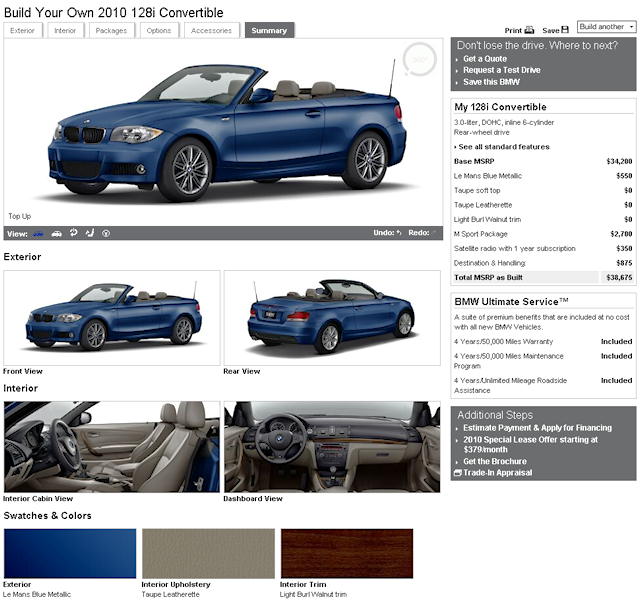Image resolution: width=642 pixels, height=605 pixels.
Task: Click the $38,675 total price value
Action: tap(619, 278)
